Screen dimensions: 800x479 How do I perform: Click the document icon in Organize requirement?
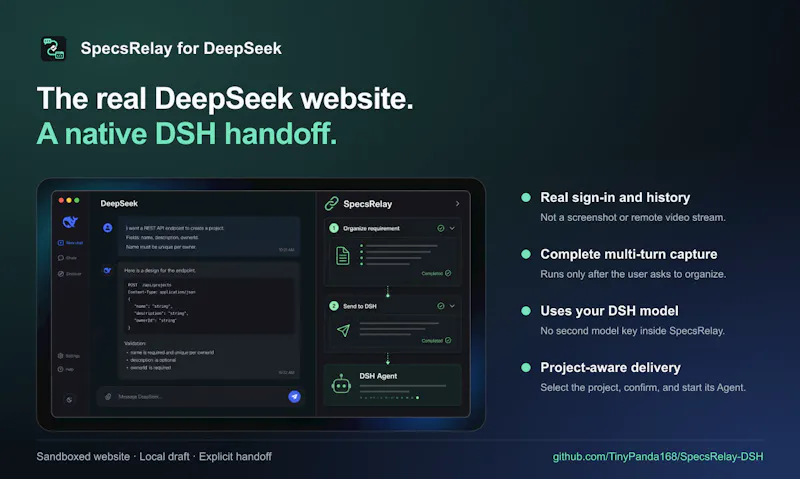pyautogui.click(x=343, y=255)
